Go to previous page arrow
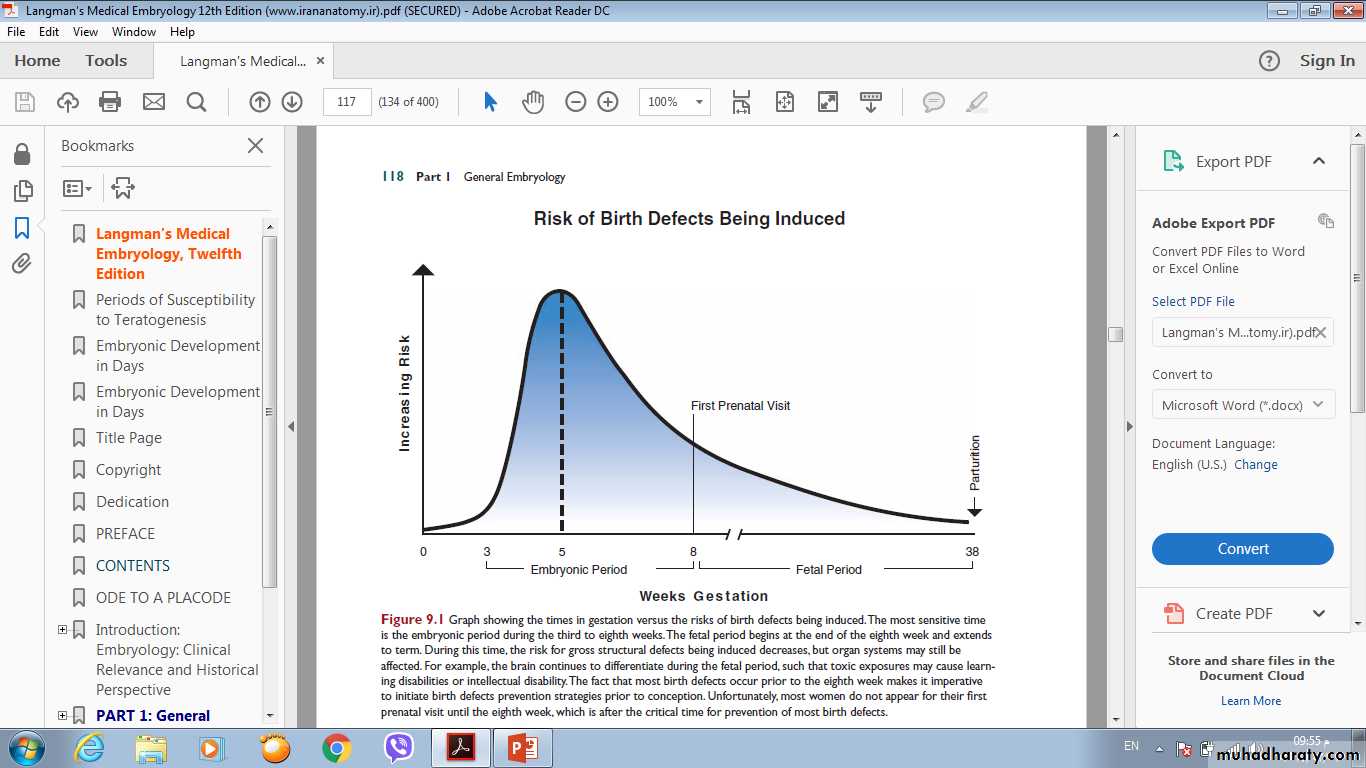 pos(260,102)
